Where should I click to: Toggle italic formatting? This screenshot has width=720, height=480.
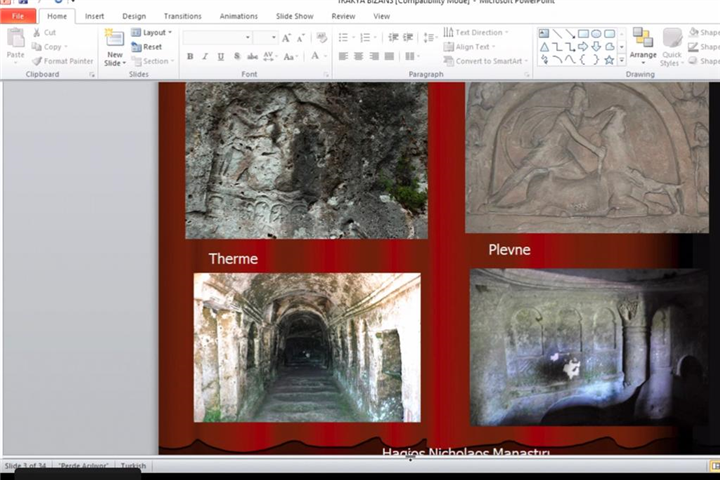[x=205, y=56]
